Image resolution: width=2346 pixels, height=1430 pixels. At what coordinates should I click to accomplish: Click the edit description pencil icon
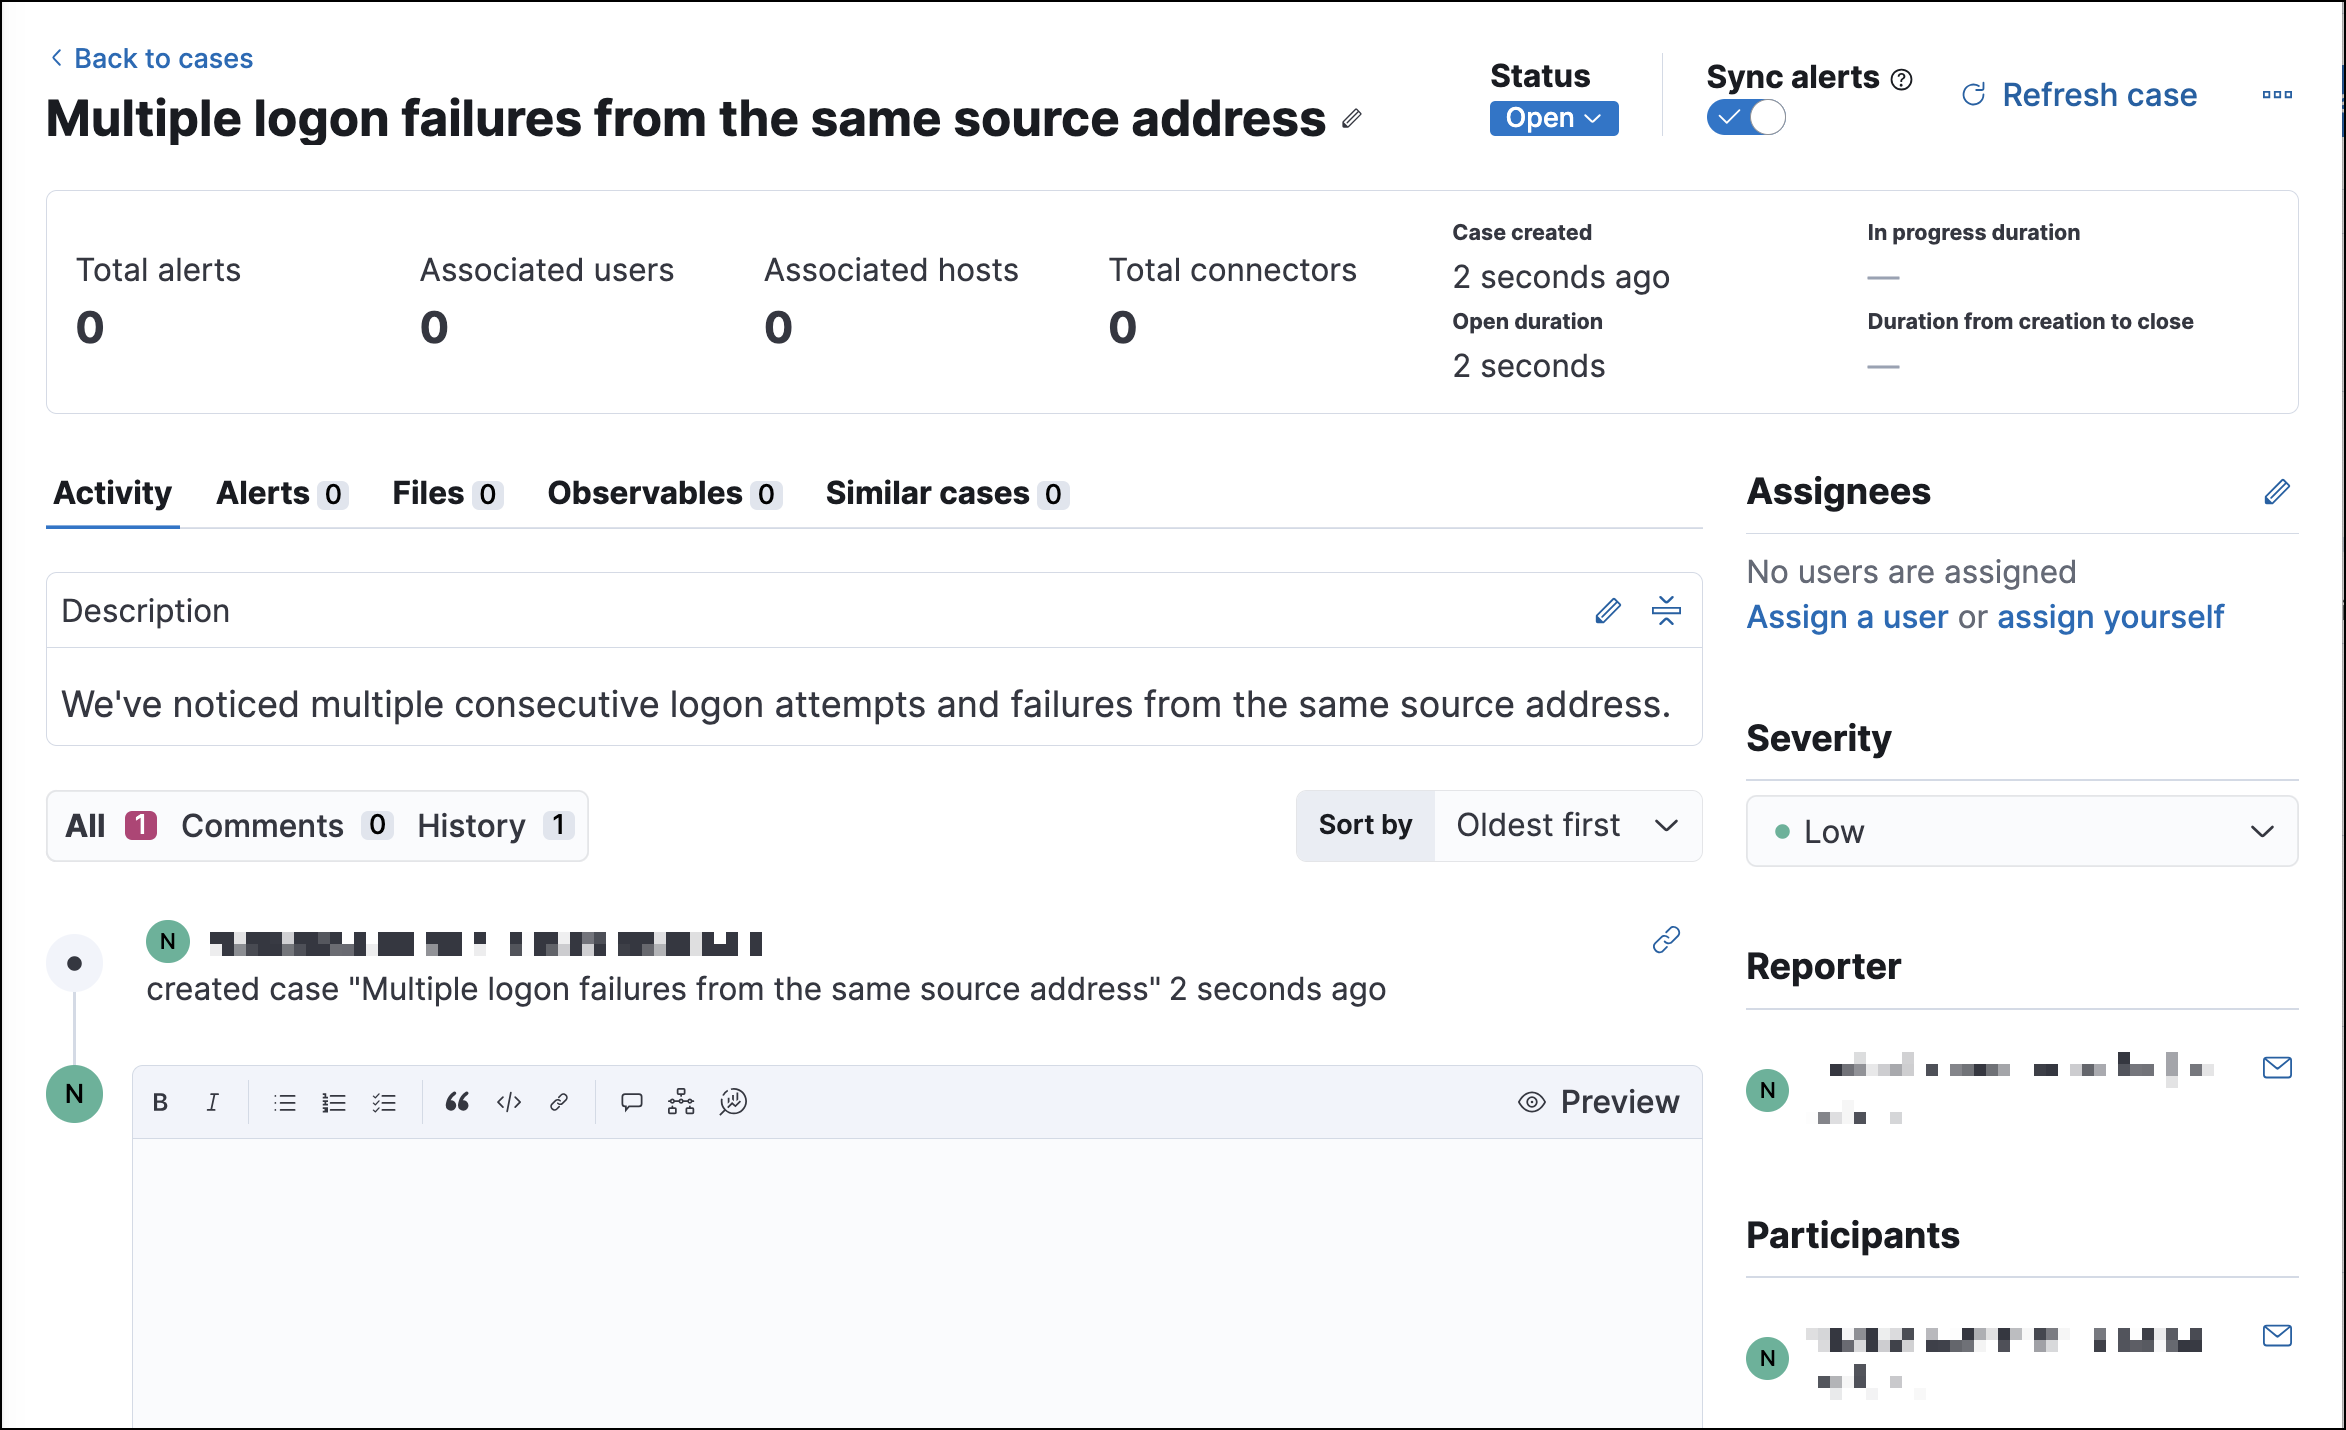(x=1607, y=611)
